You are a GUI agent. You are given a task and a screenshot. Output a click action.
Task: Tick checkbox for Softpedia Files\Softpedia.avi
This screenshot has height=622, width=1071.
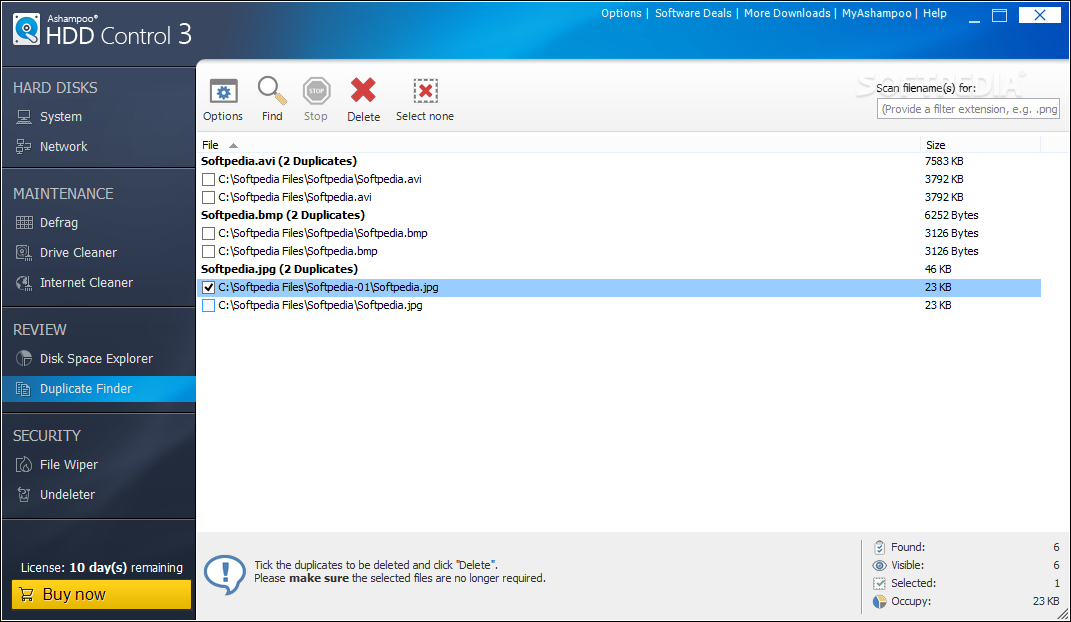point(208,197)
